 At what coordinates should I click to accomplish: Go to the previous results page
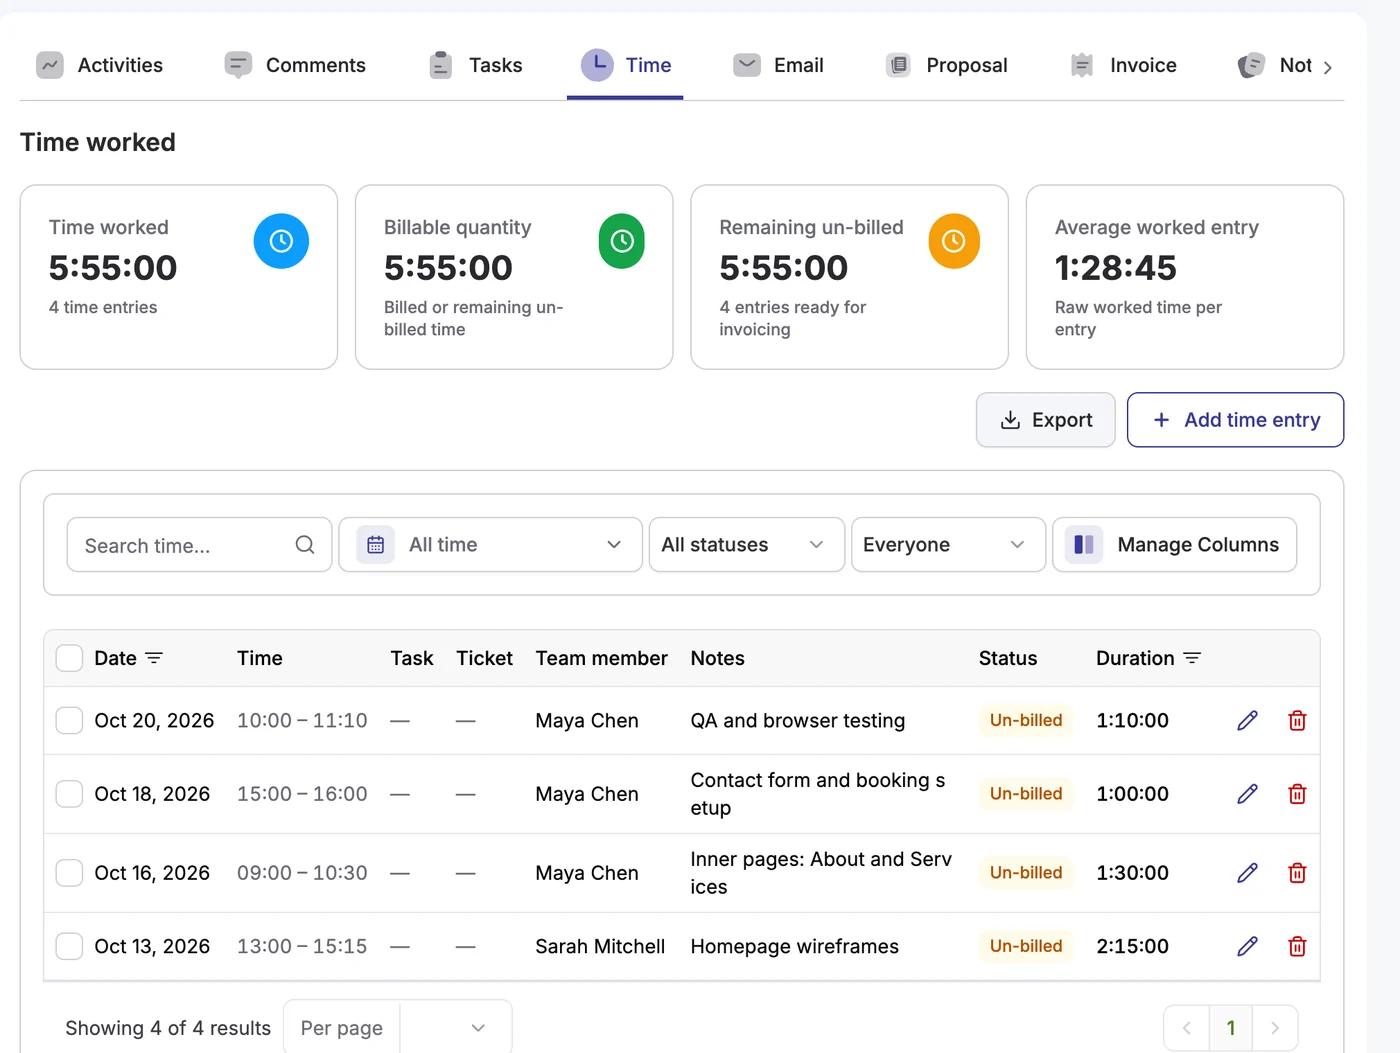[x=1187, y=1028]
